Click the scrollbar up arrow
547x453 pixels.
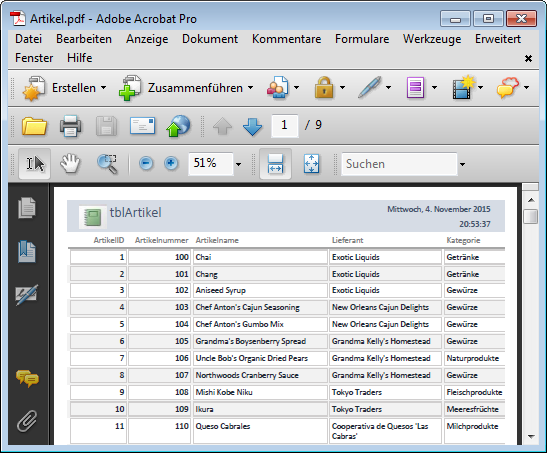tap(531, 200)
